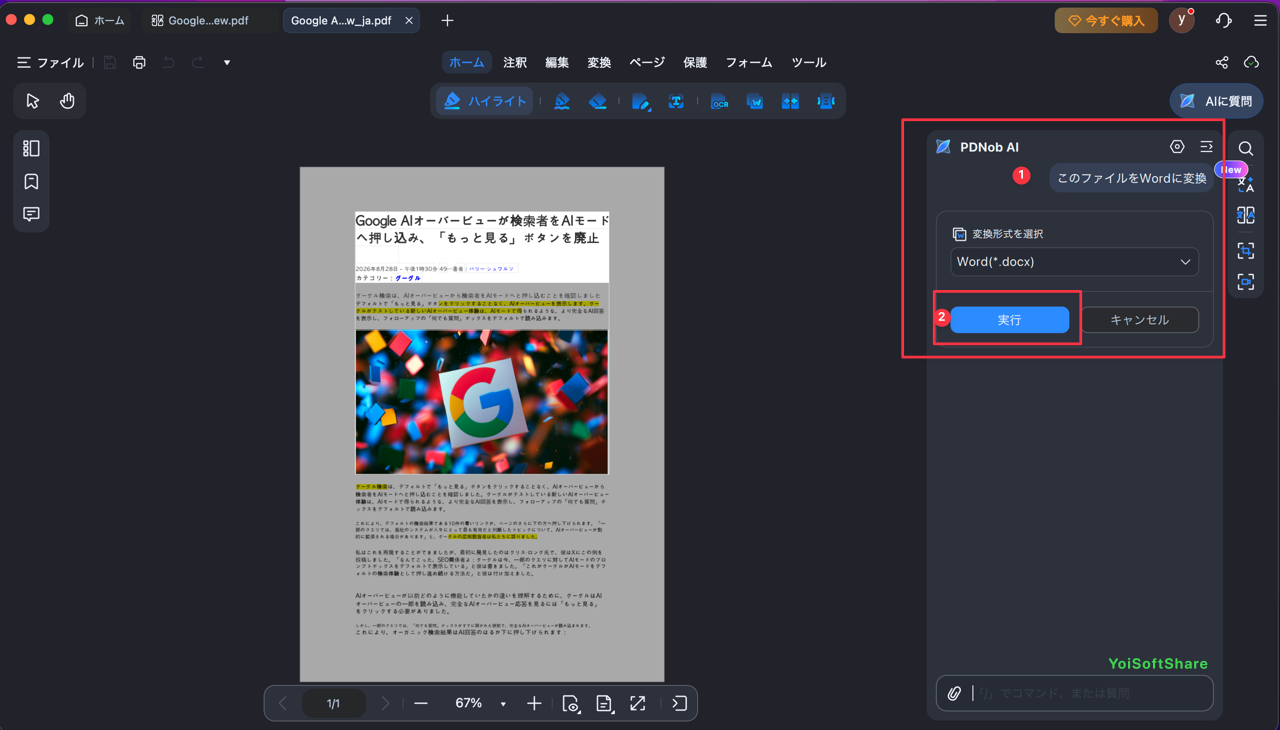Click the screenshot capture icon in right sidebar
Screen dimensions: 1280x730
(x=1246, y=250)
